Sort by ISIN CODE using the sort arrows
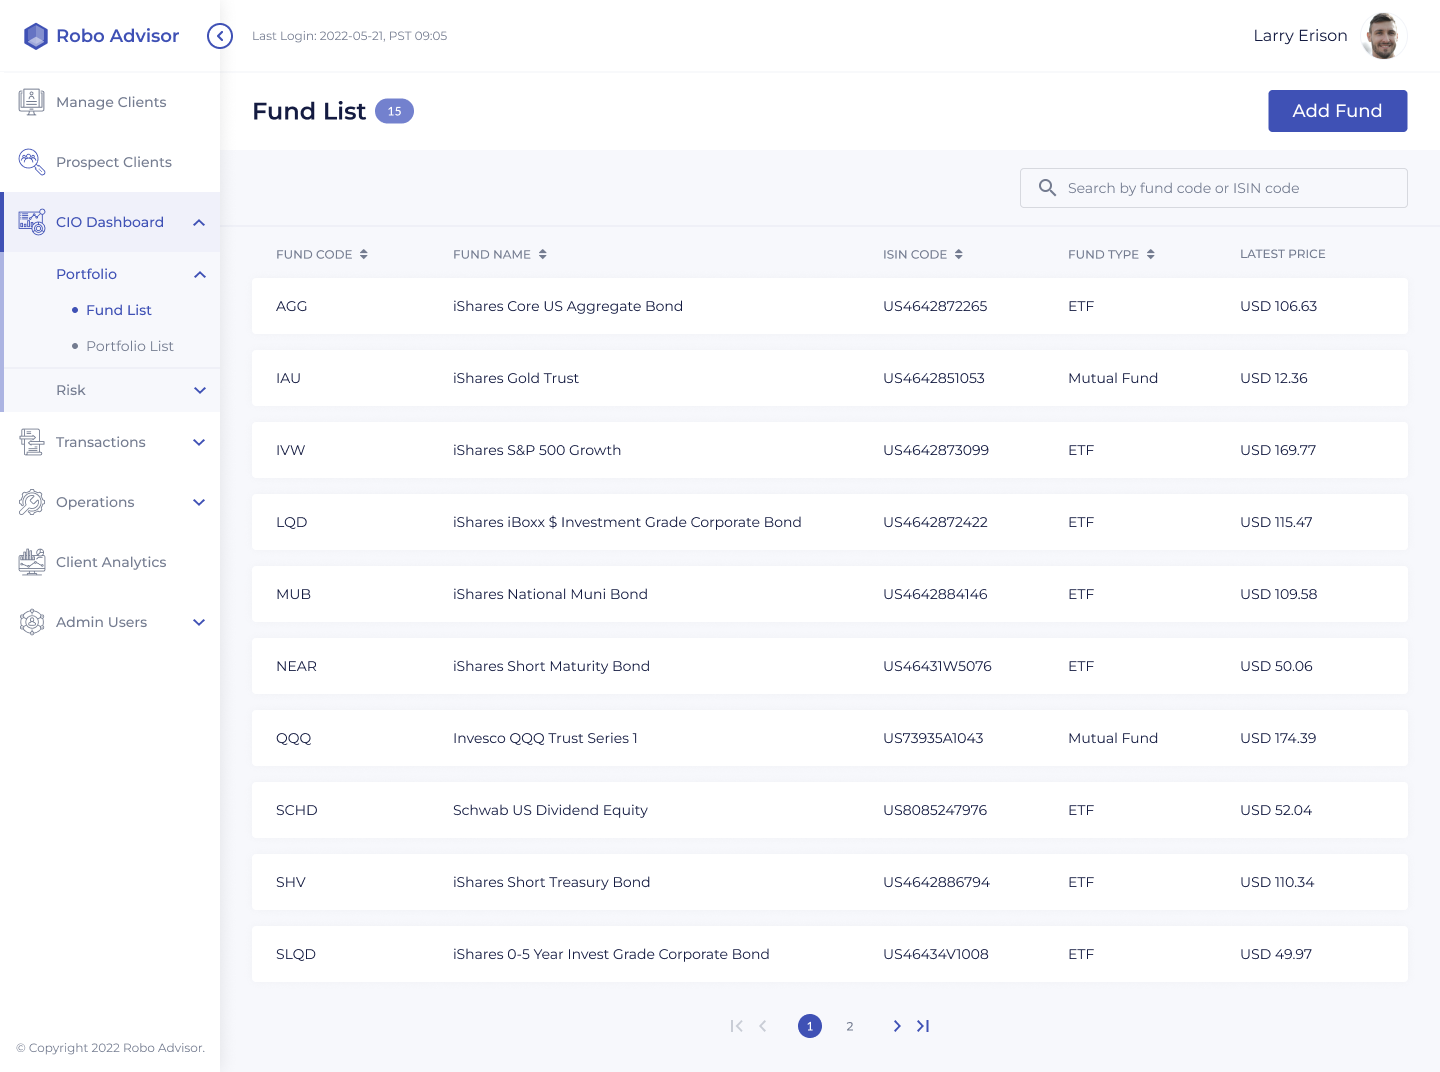This screenshot has height=1072, width=1440. coord(959,254)
